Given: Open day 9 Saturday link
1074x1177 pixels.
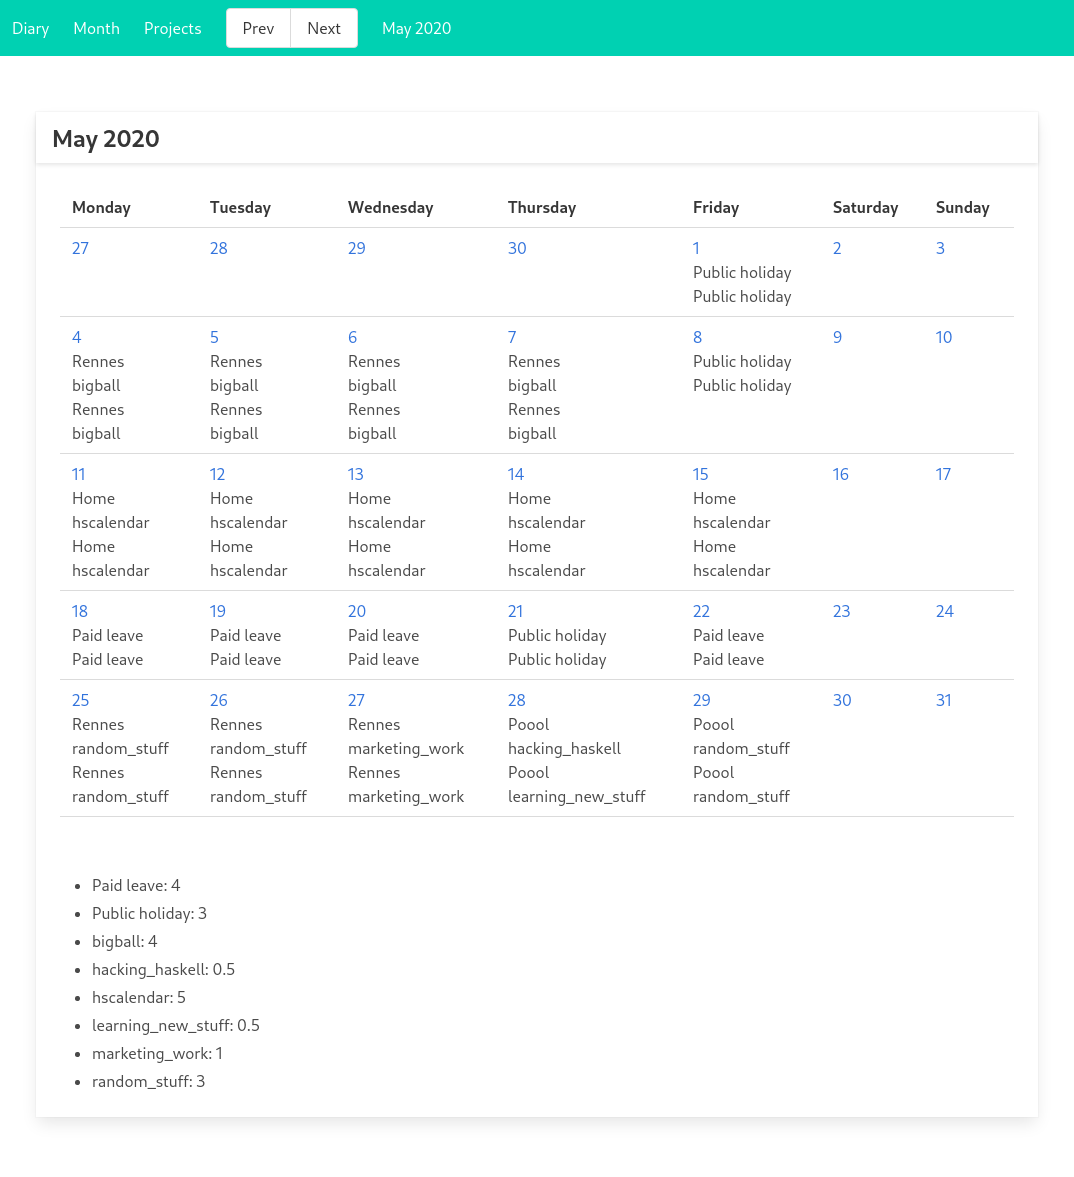Looking at the screenshot, I should 838,338.
